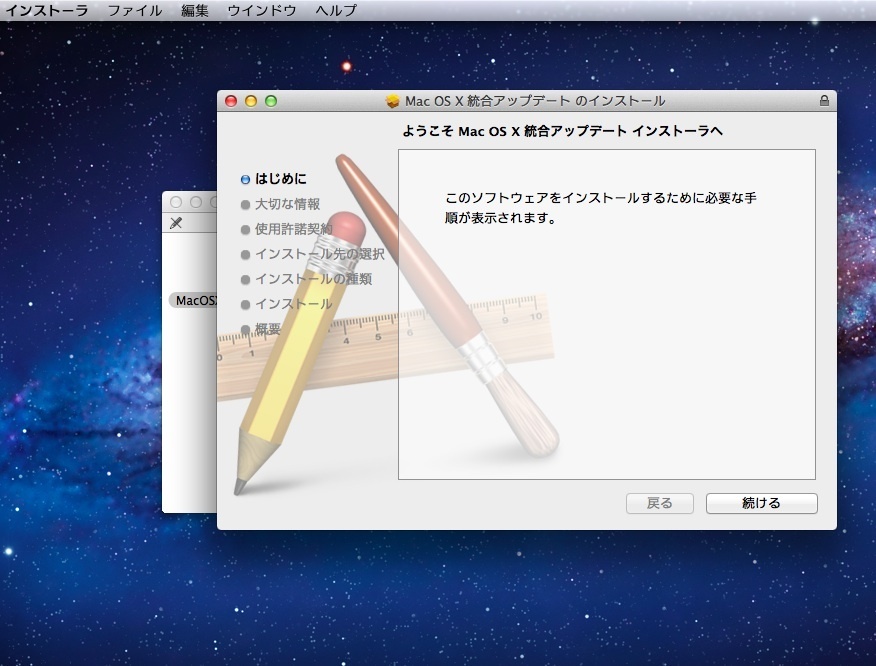
Task: Open the ファイル menu
Action: pos(135,10)
